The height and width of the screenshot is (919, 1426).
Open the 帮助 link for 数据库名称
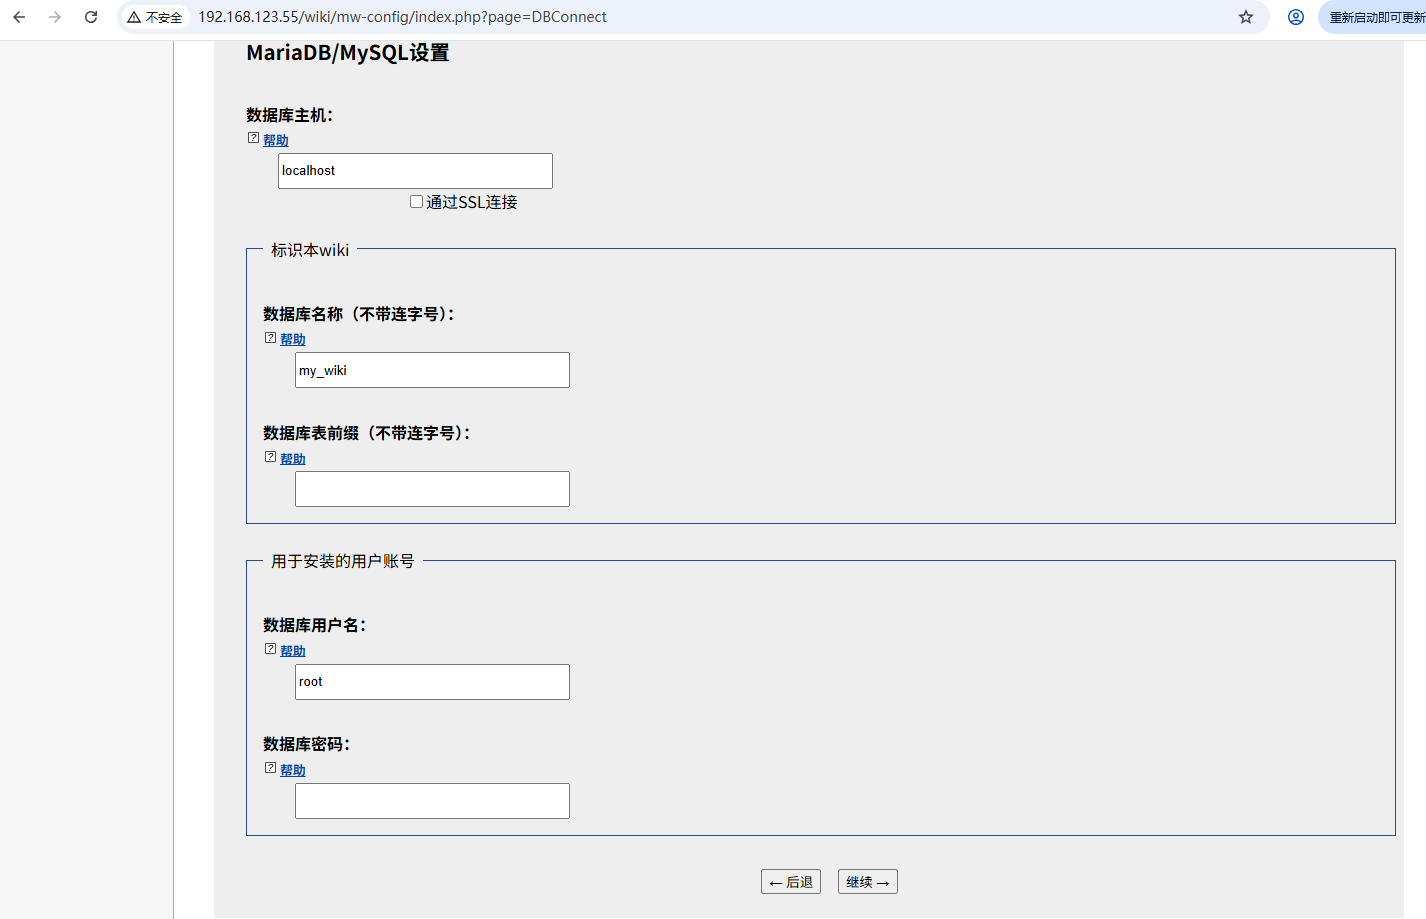[x=293, y=339]
